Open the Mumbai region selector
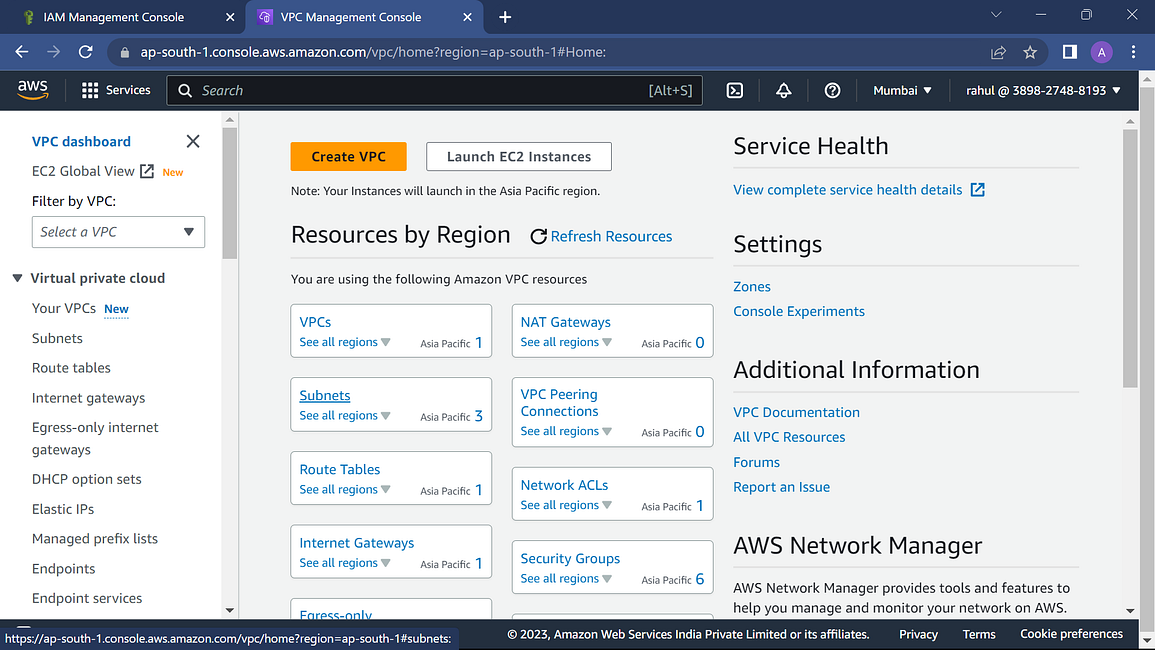 (x=902, y=90)
